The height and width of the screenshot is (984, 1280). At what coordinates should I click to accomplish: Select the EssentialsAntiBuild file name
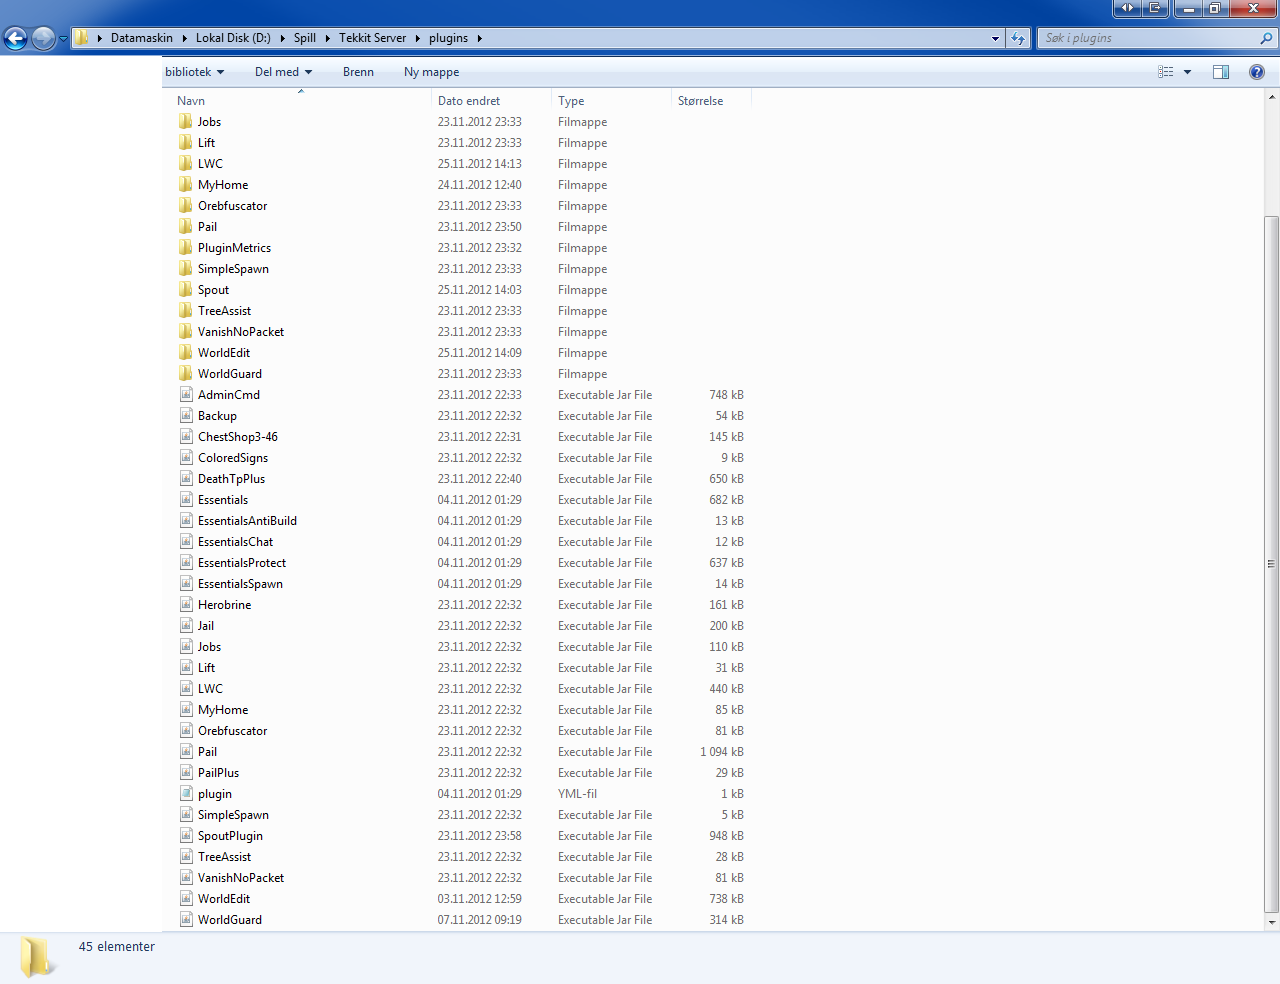(247, 520)
